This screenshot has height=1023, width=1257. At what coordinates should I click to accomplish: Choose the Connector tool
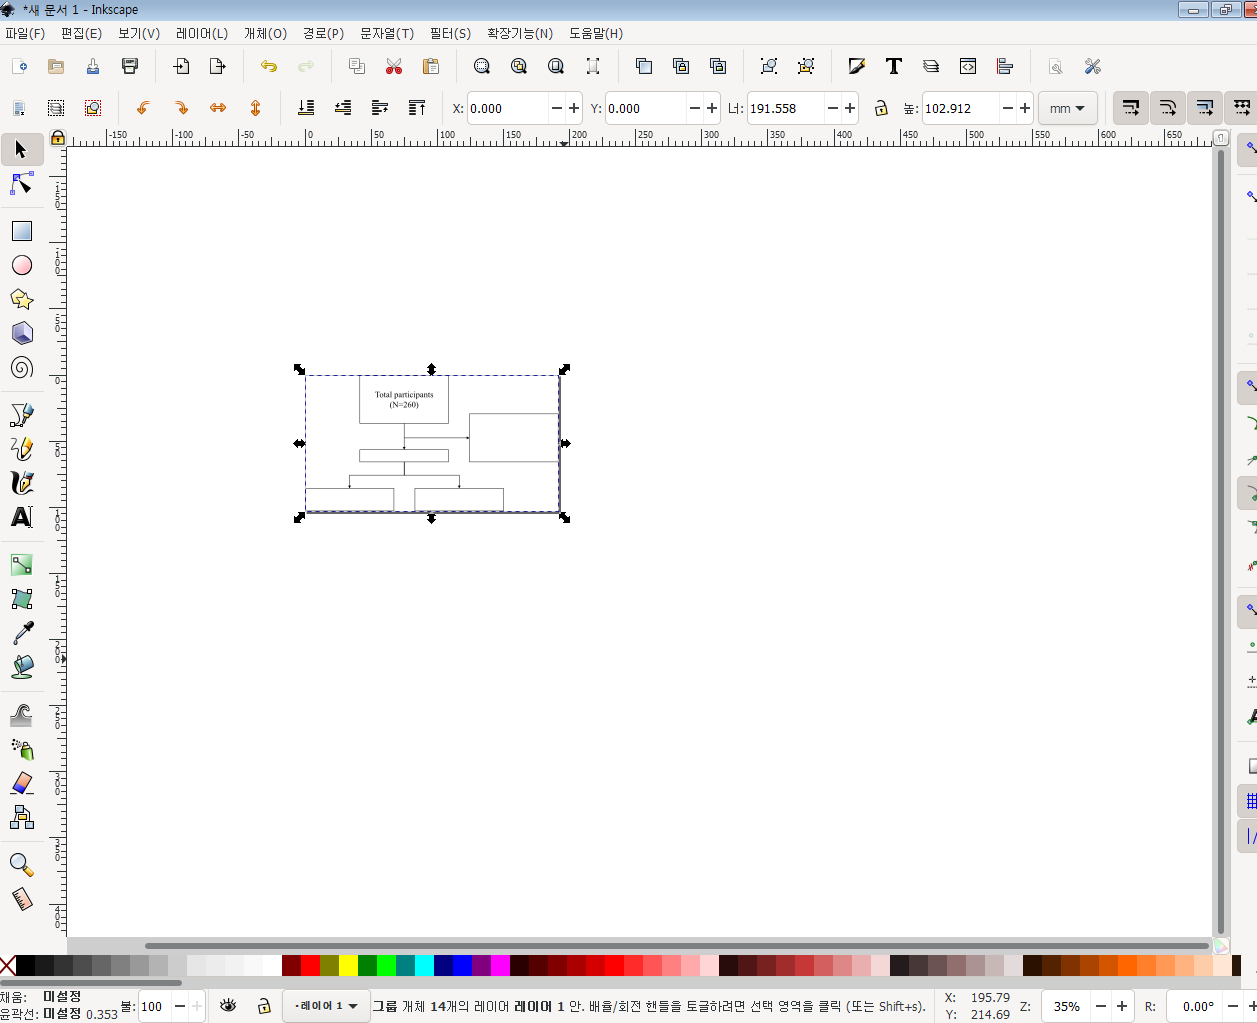[21, 817]
